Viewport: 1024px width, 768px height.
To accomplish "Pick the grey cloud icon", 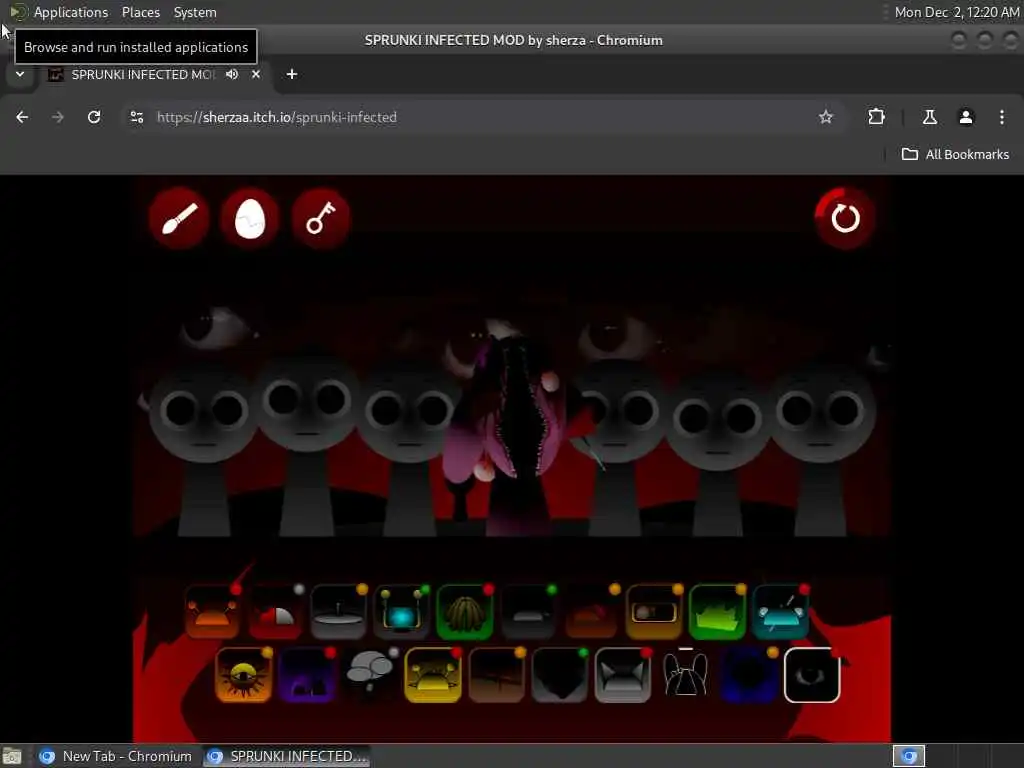I will tap(370, 675).
